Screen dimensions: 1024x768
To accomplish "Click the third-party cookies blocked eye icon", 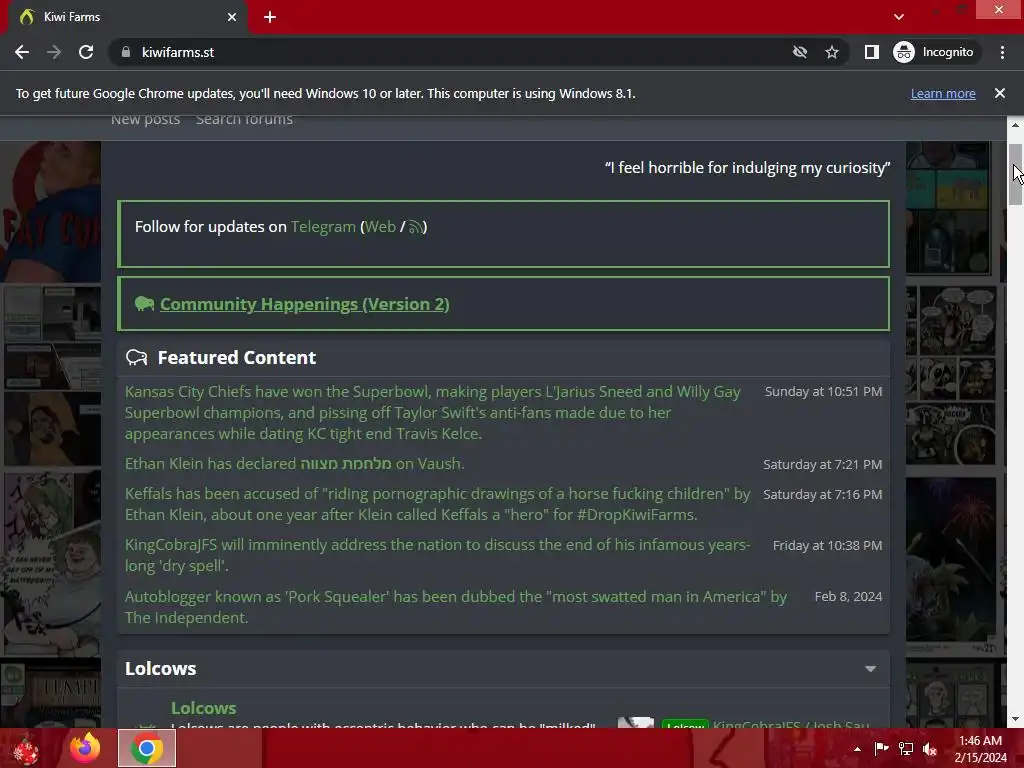I will (x=800, y=52).
